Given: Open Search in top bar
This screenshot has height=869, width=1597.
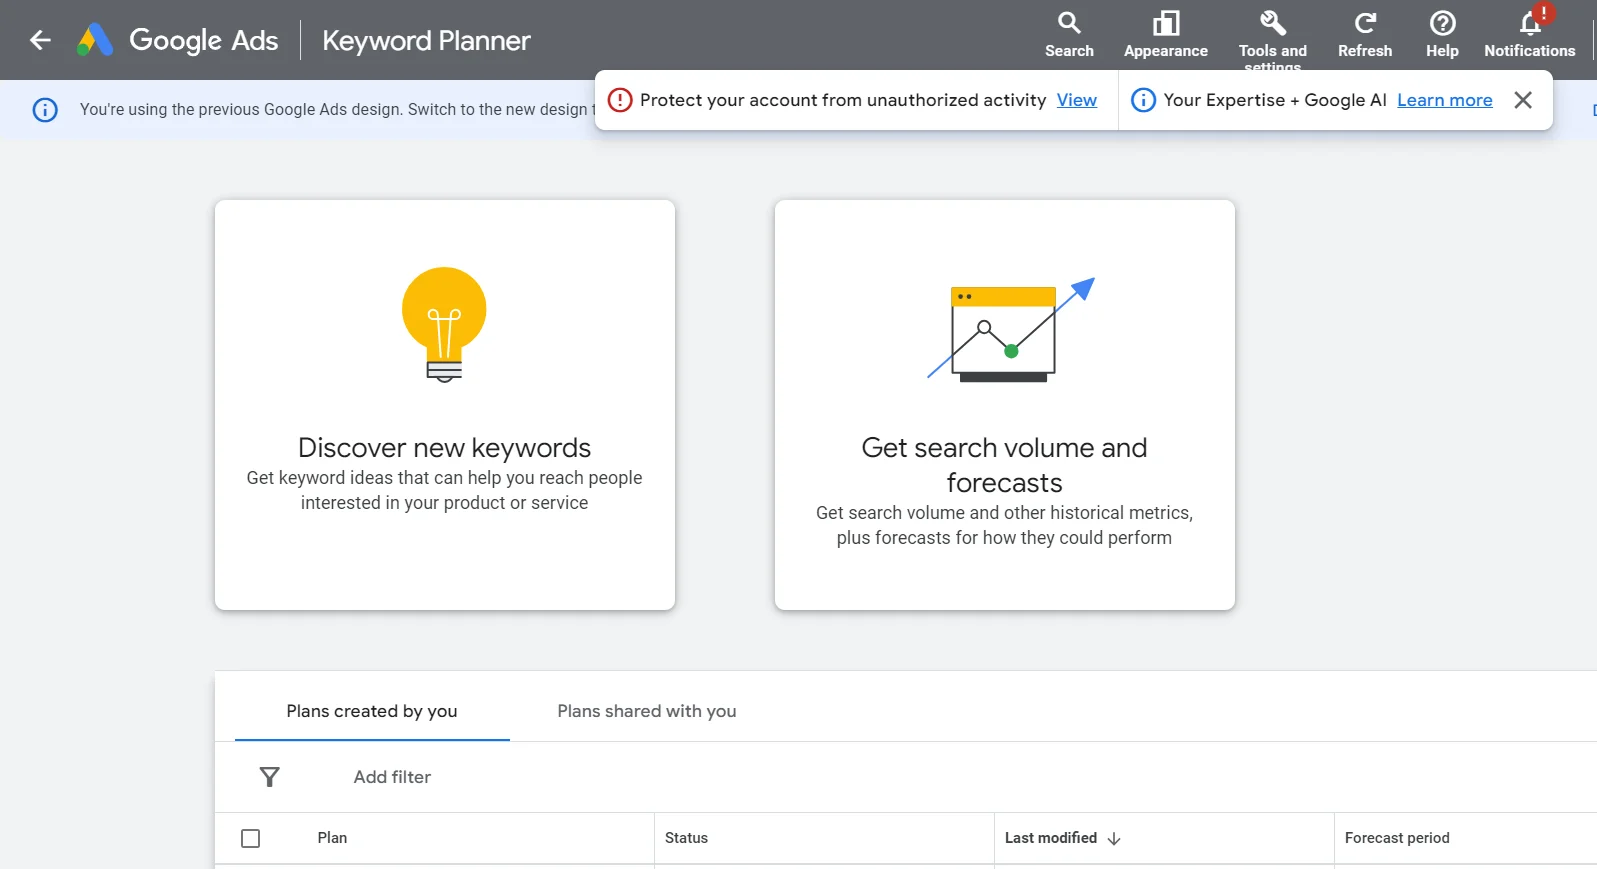Looking at the screenshot, I should coord(1069,35).
